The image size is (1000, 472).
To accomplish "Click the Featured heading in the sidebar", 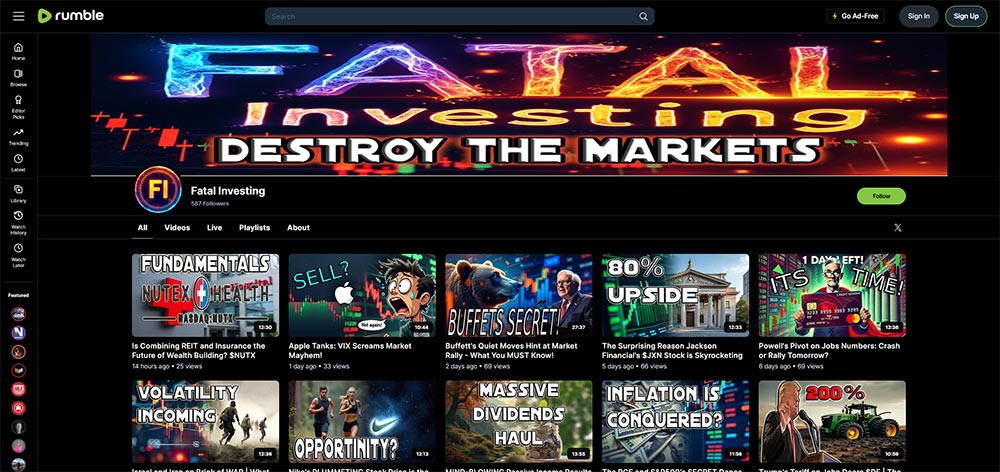I will [x=18, y=295].
